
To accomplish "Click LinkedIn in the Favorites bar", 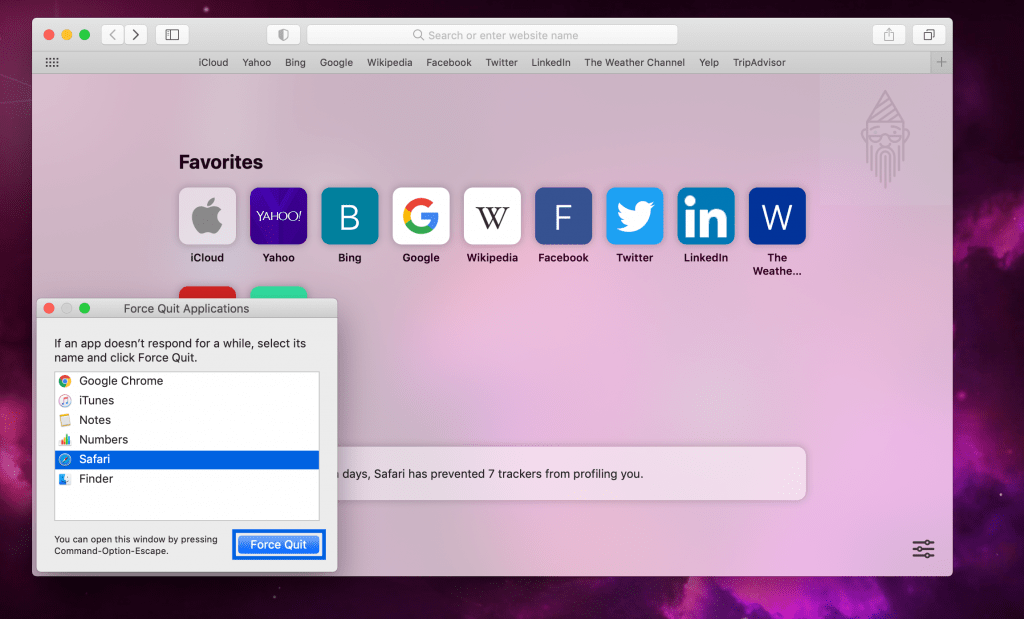I will [x=551, y=63].
